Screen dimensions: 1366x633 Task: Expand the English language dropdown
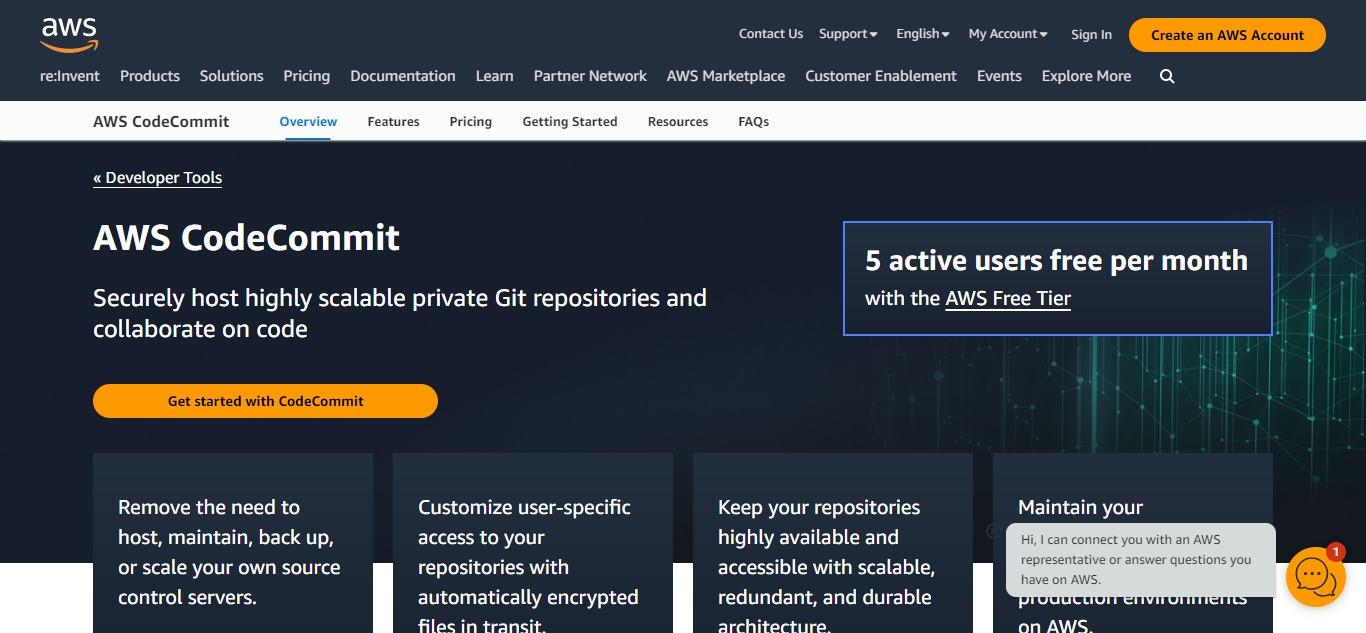[923, 34]
